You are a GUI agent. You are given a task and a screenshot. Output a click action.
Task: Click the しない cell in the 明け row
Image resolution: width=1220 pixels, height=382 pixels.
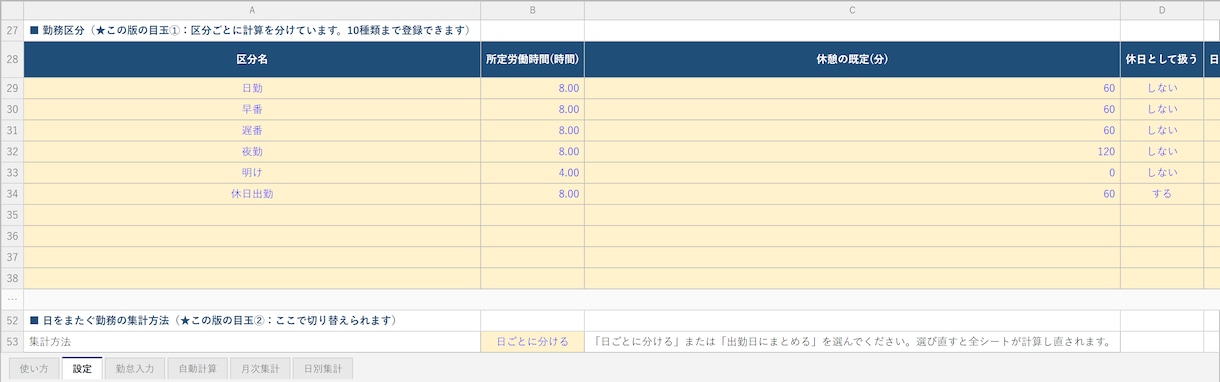(1162, 172)
